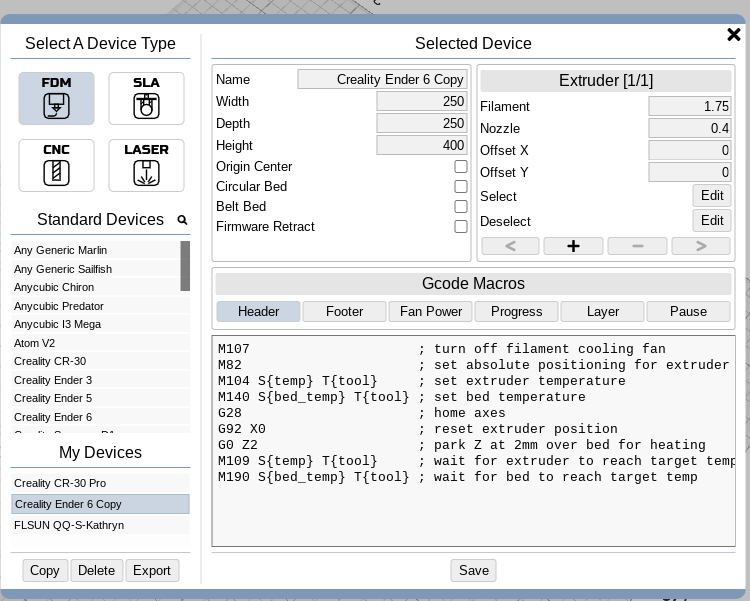Select the FDM device type
The height and width of the screenshot is (601, 750).
point(56,99)
